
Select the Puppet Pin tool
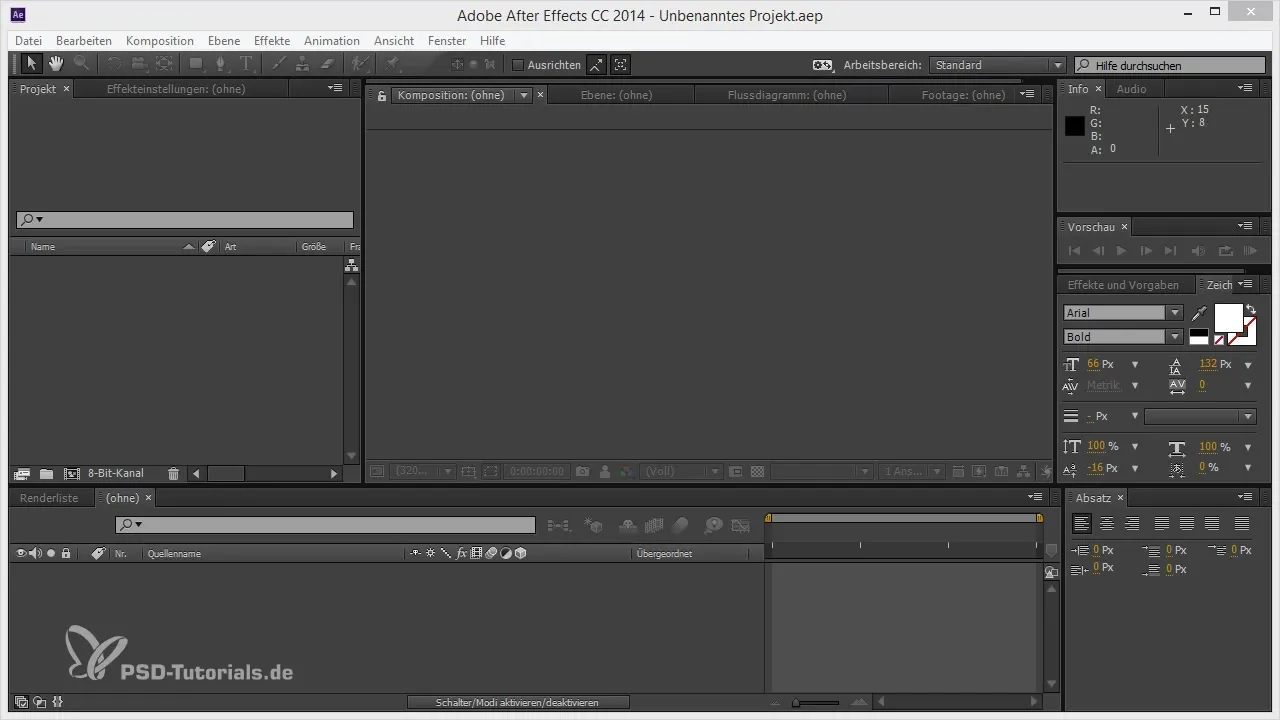[392, 64]
